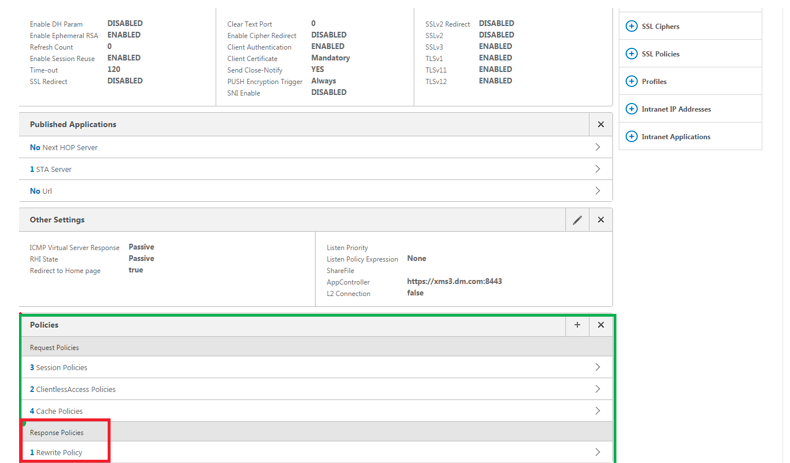This screenshot has width=790, height=463.
Task: Select the 4 Cache Policies entry
Action: click(x=56, y=411)
